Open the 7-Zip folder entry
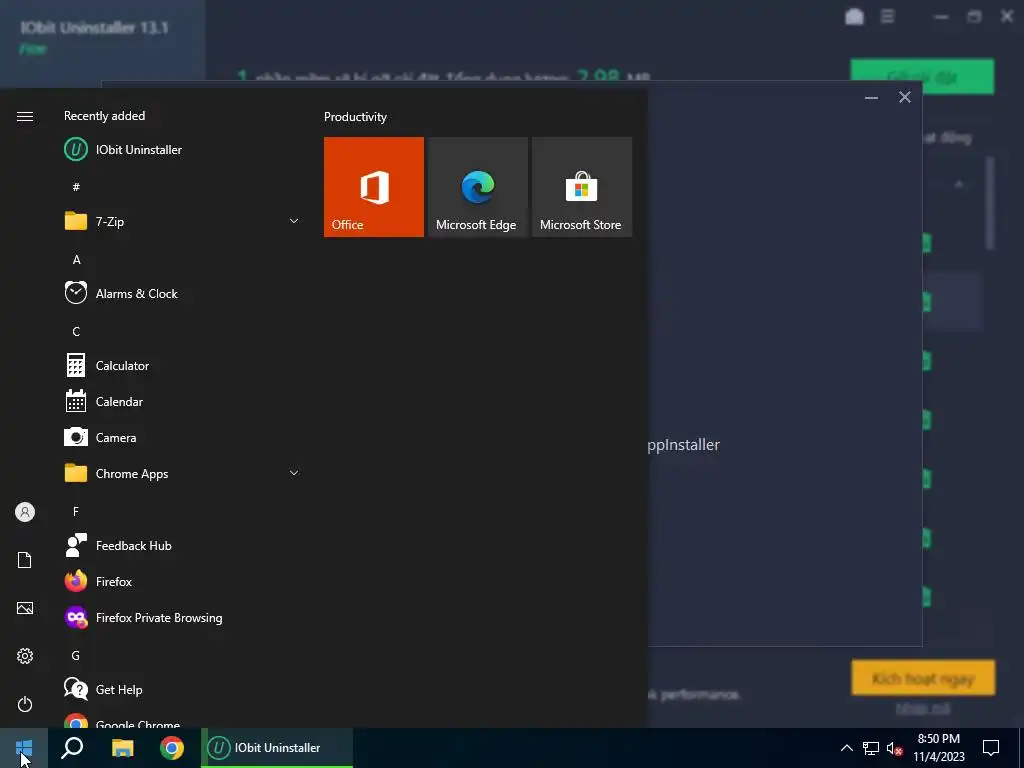The height and width of the screenshot is (768, 1024). [183, 221]
